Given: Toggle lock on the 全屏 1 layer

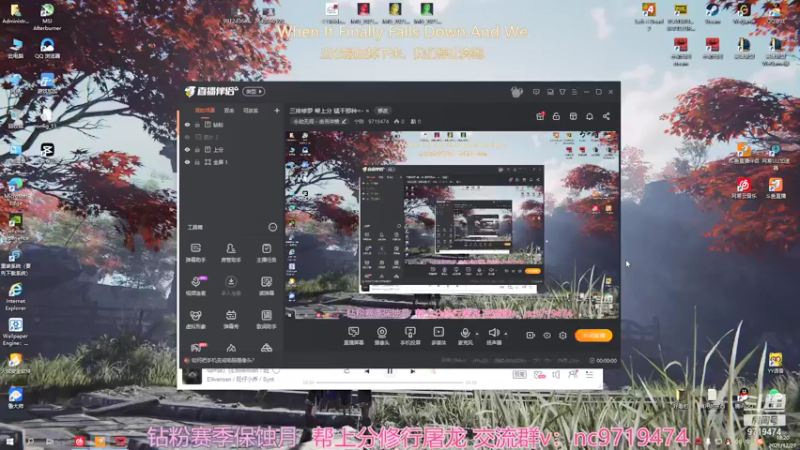Looking at the screenshot, I should [x=197, y=162].
